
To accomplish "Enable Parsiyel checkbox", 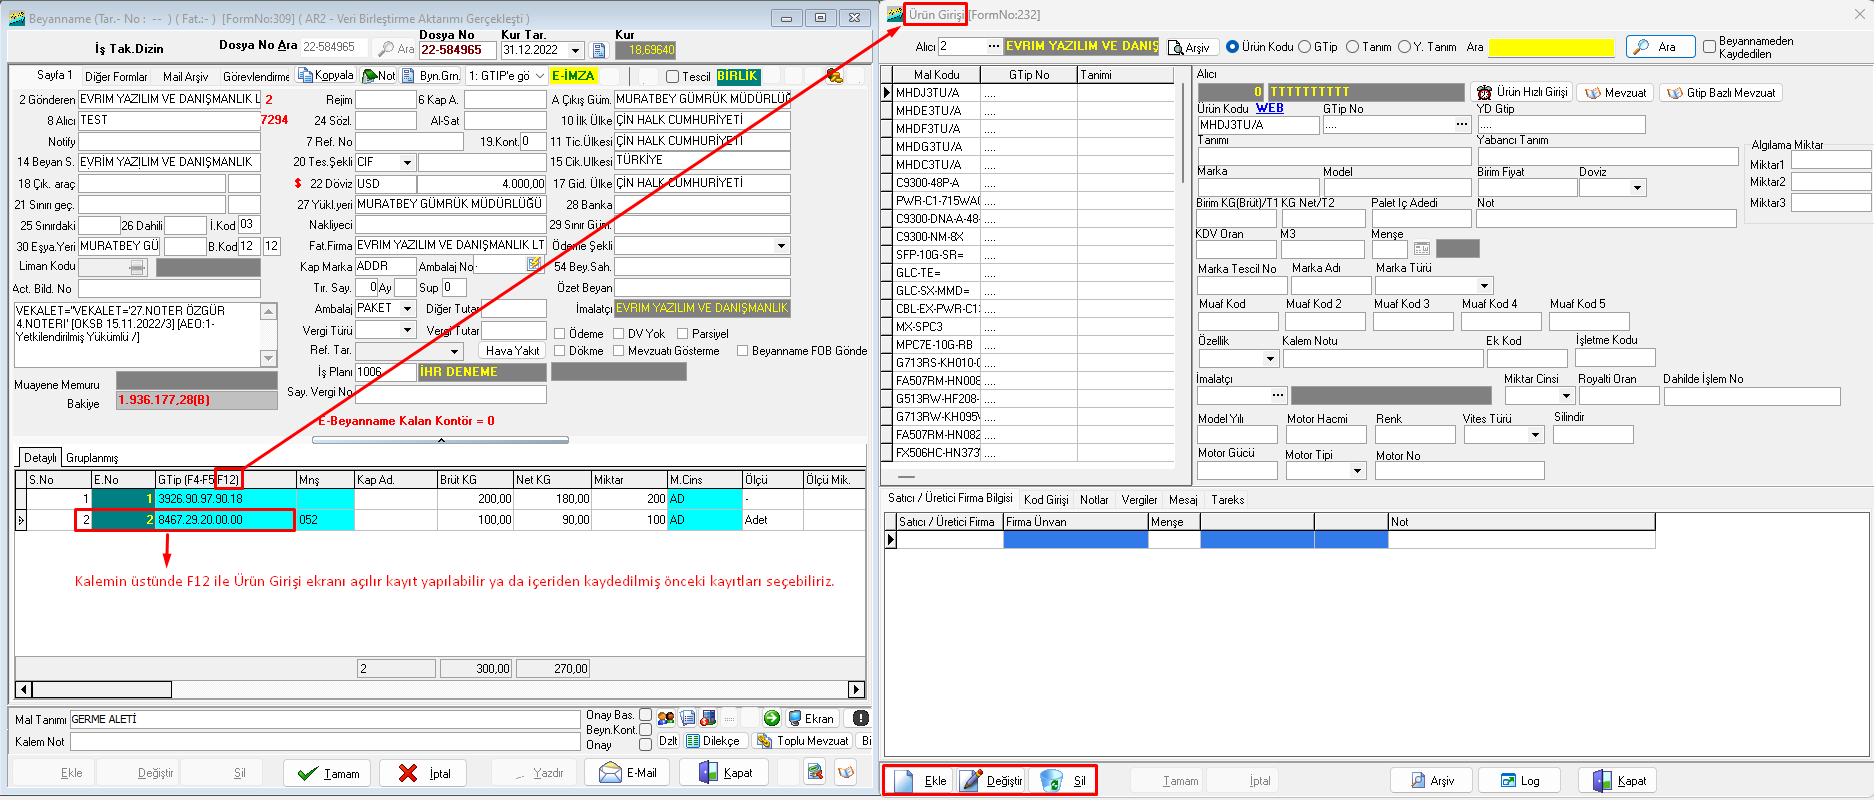I will (683, 334).
